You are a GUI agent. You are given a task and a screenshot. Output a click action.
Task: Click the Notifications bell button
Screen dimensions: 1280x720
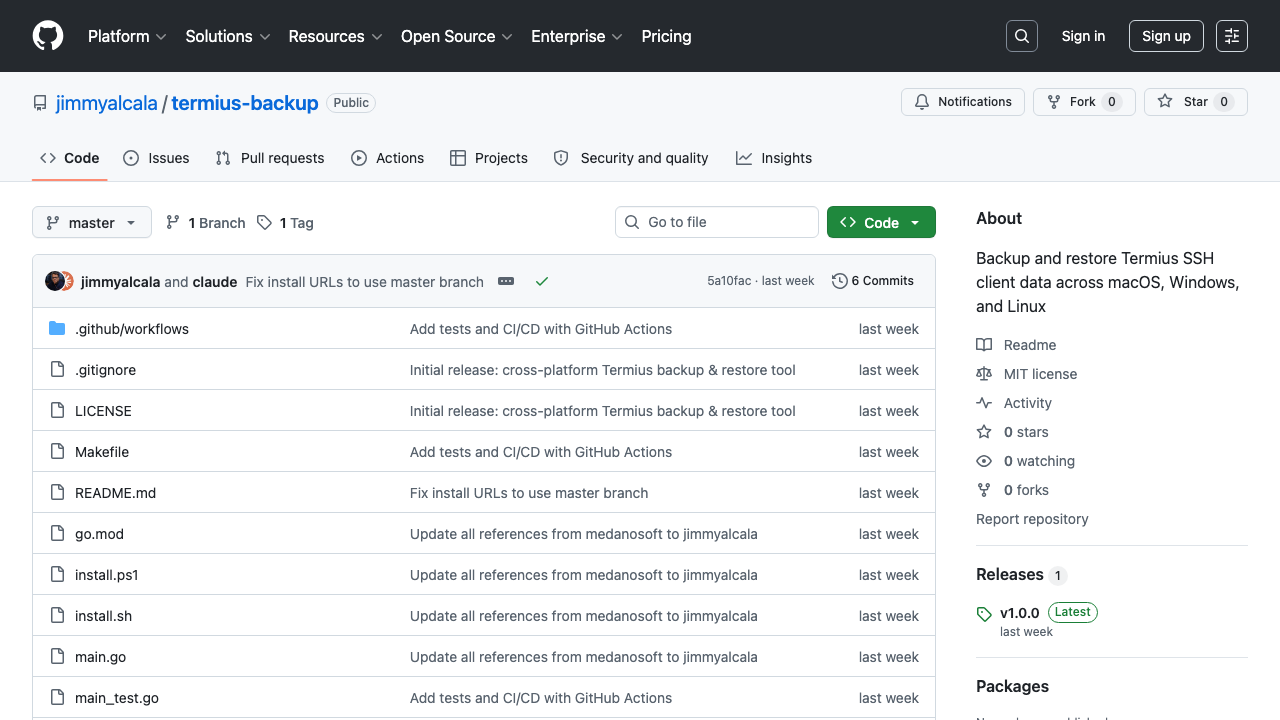coord(964,102)
